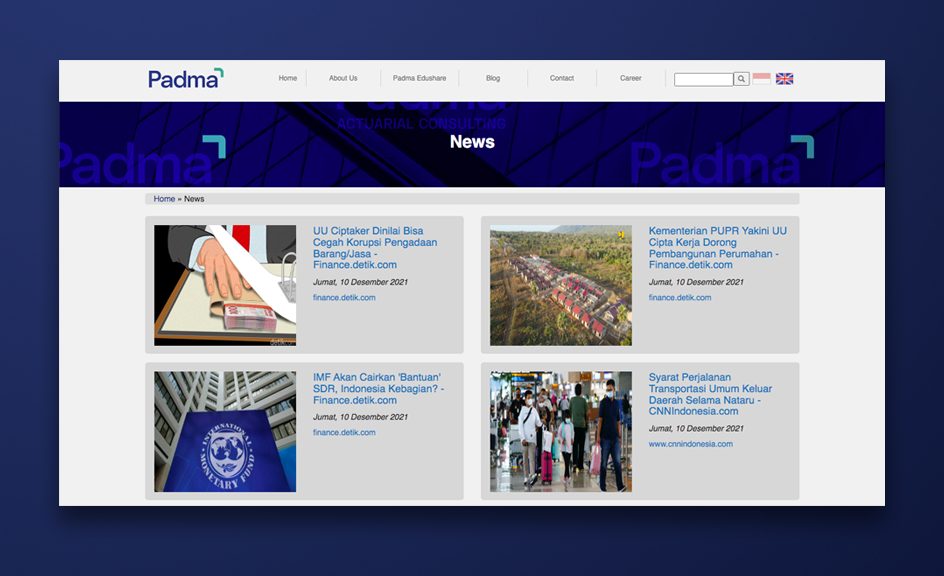
Task: Click the Home breadcrumb link
Action: coord(163,198)
